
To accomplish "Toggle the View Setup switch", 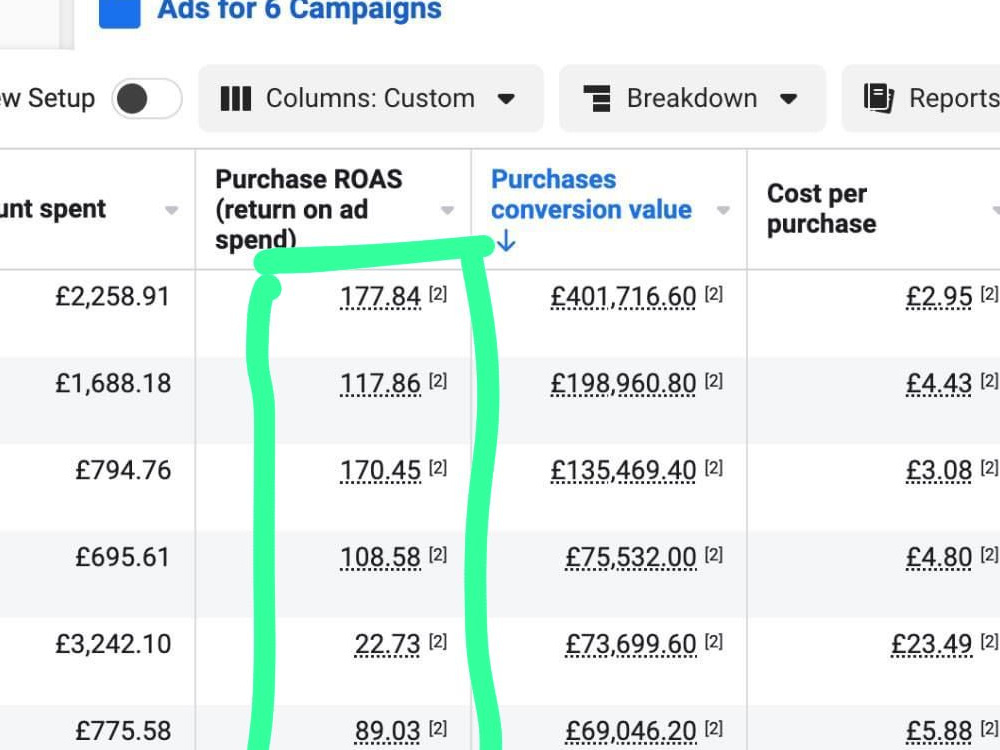I will pyautogui.click(x=147, y=99).
